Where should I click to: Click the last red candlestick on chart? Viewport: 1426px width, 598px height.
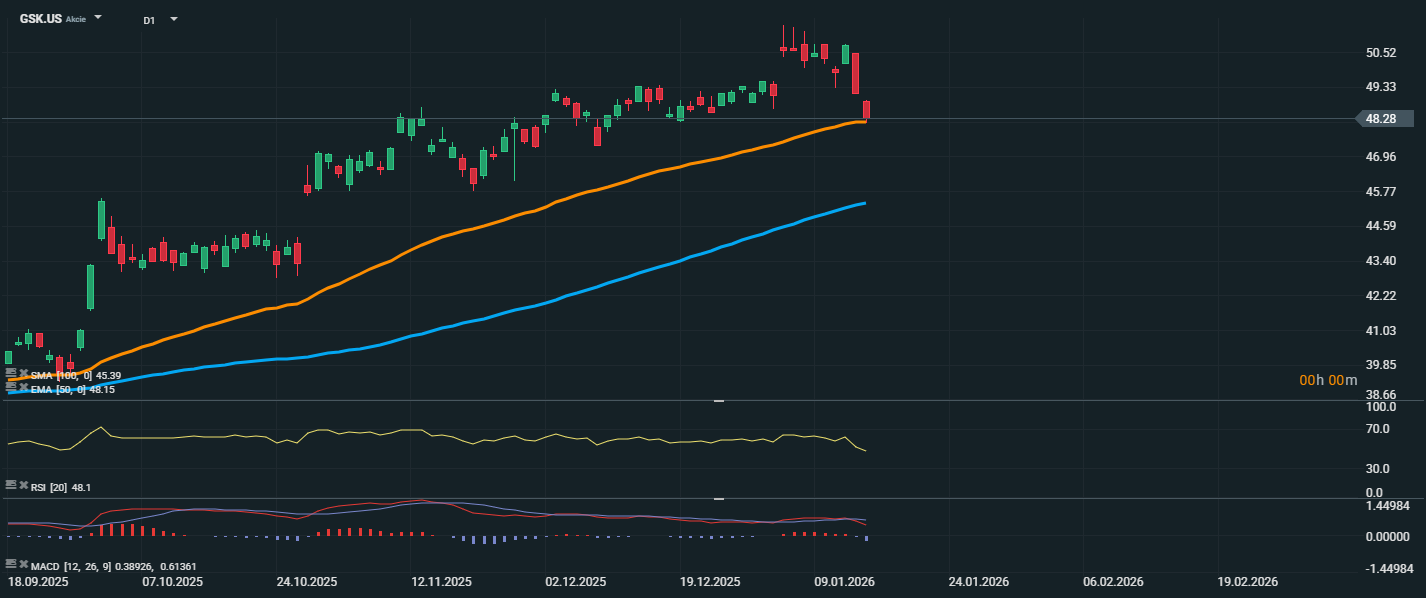pyautogui.click(x=867, y=110)
